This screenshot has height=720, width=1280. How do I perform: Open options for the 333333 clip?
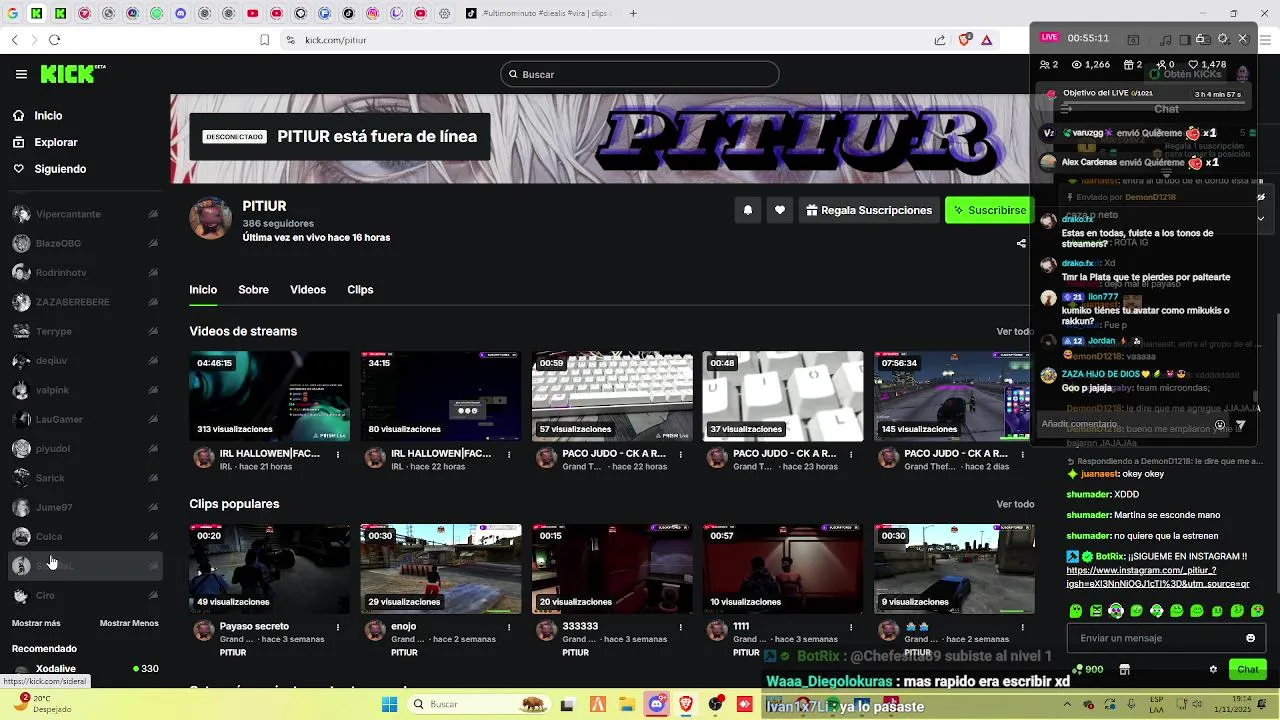coord(680,627)
